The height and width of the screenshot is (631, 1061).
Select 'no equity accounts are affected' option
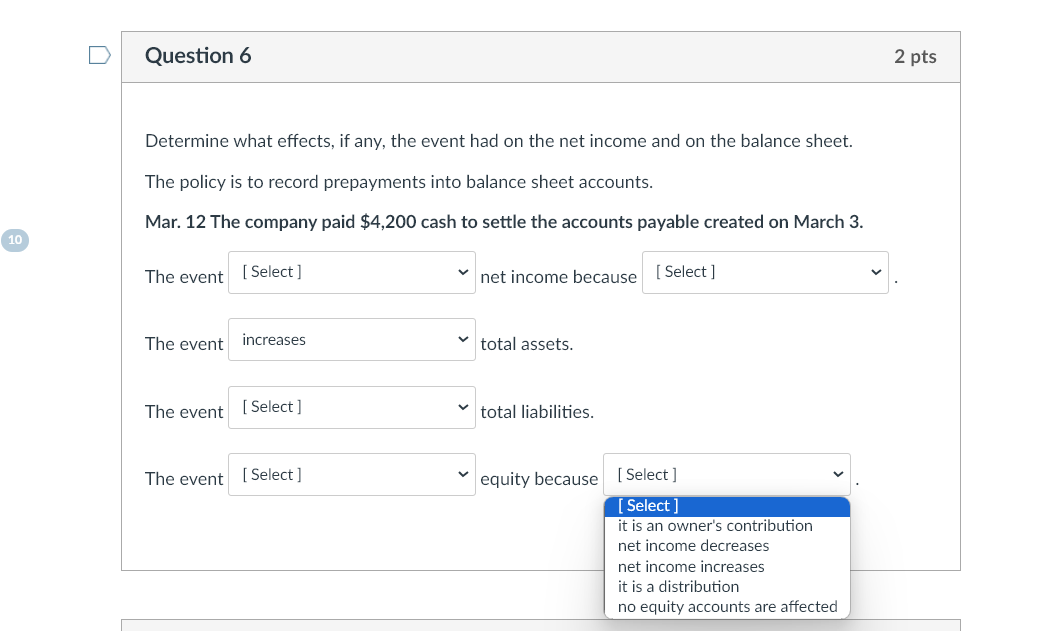(726, 606)
